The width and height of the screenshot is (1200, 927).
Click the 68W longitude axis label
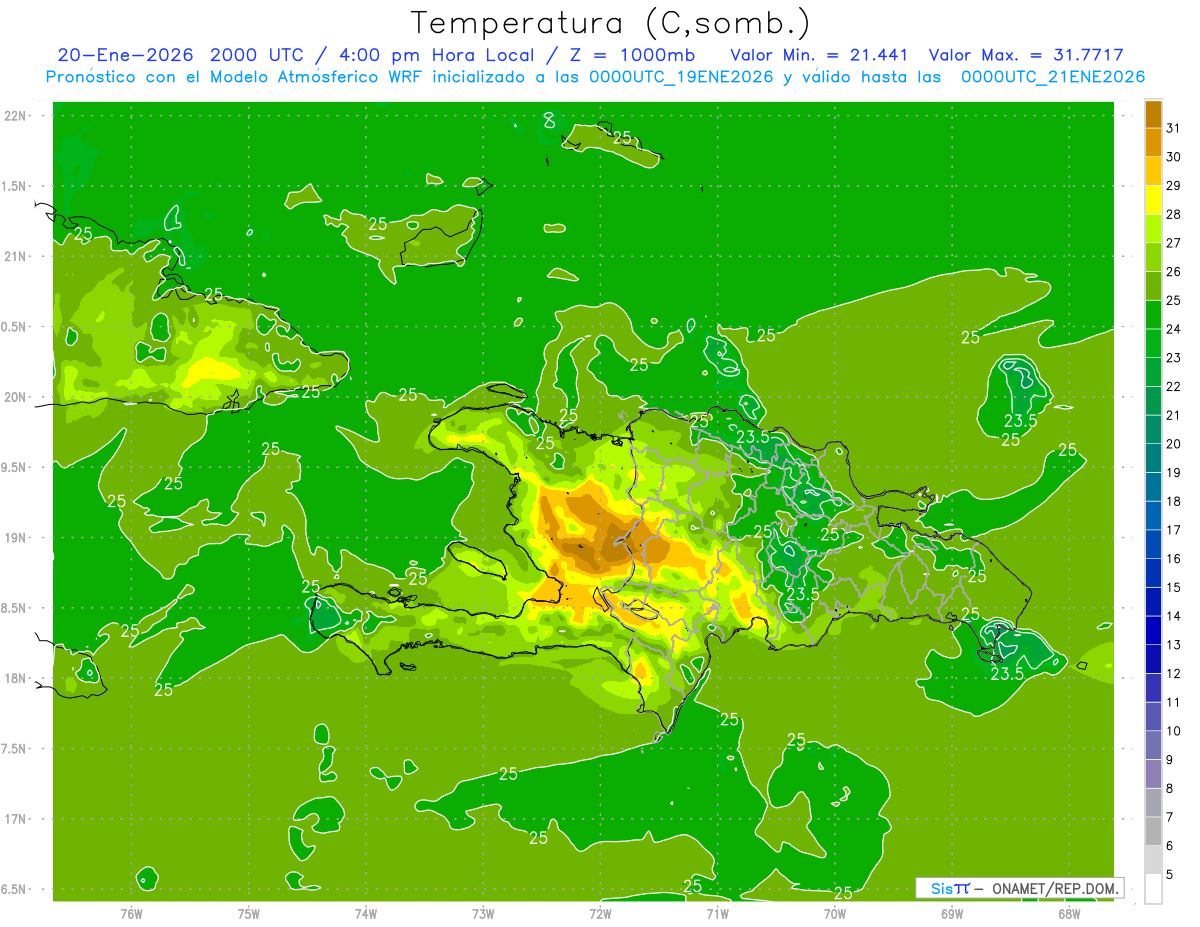tap(1069, 913)
